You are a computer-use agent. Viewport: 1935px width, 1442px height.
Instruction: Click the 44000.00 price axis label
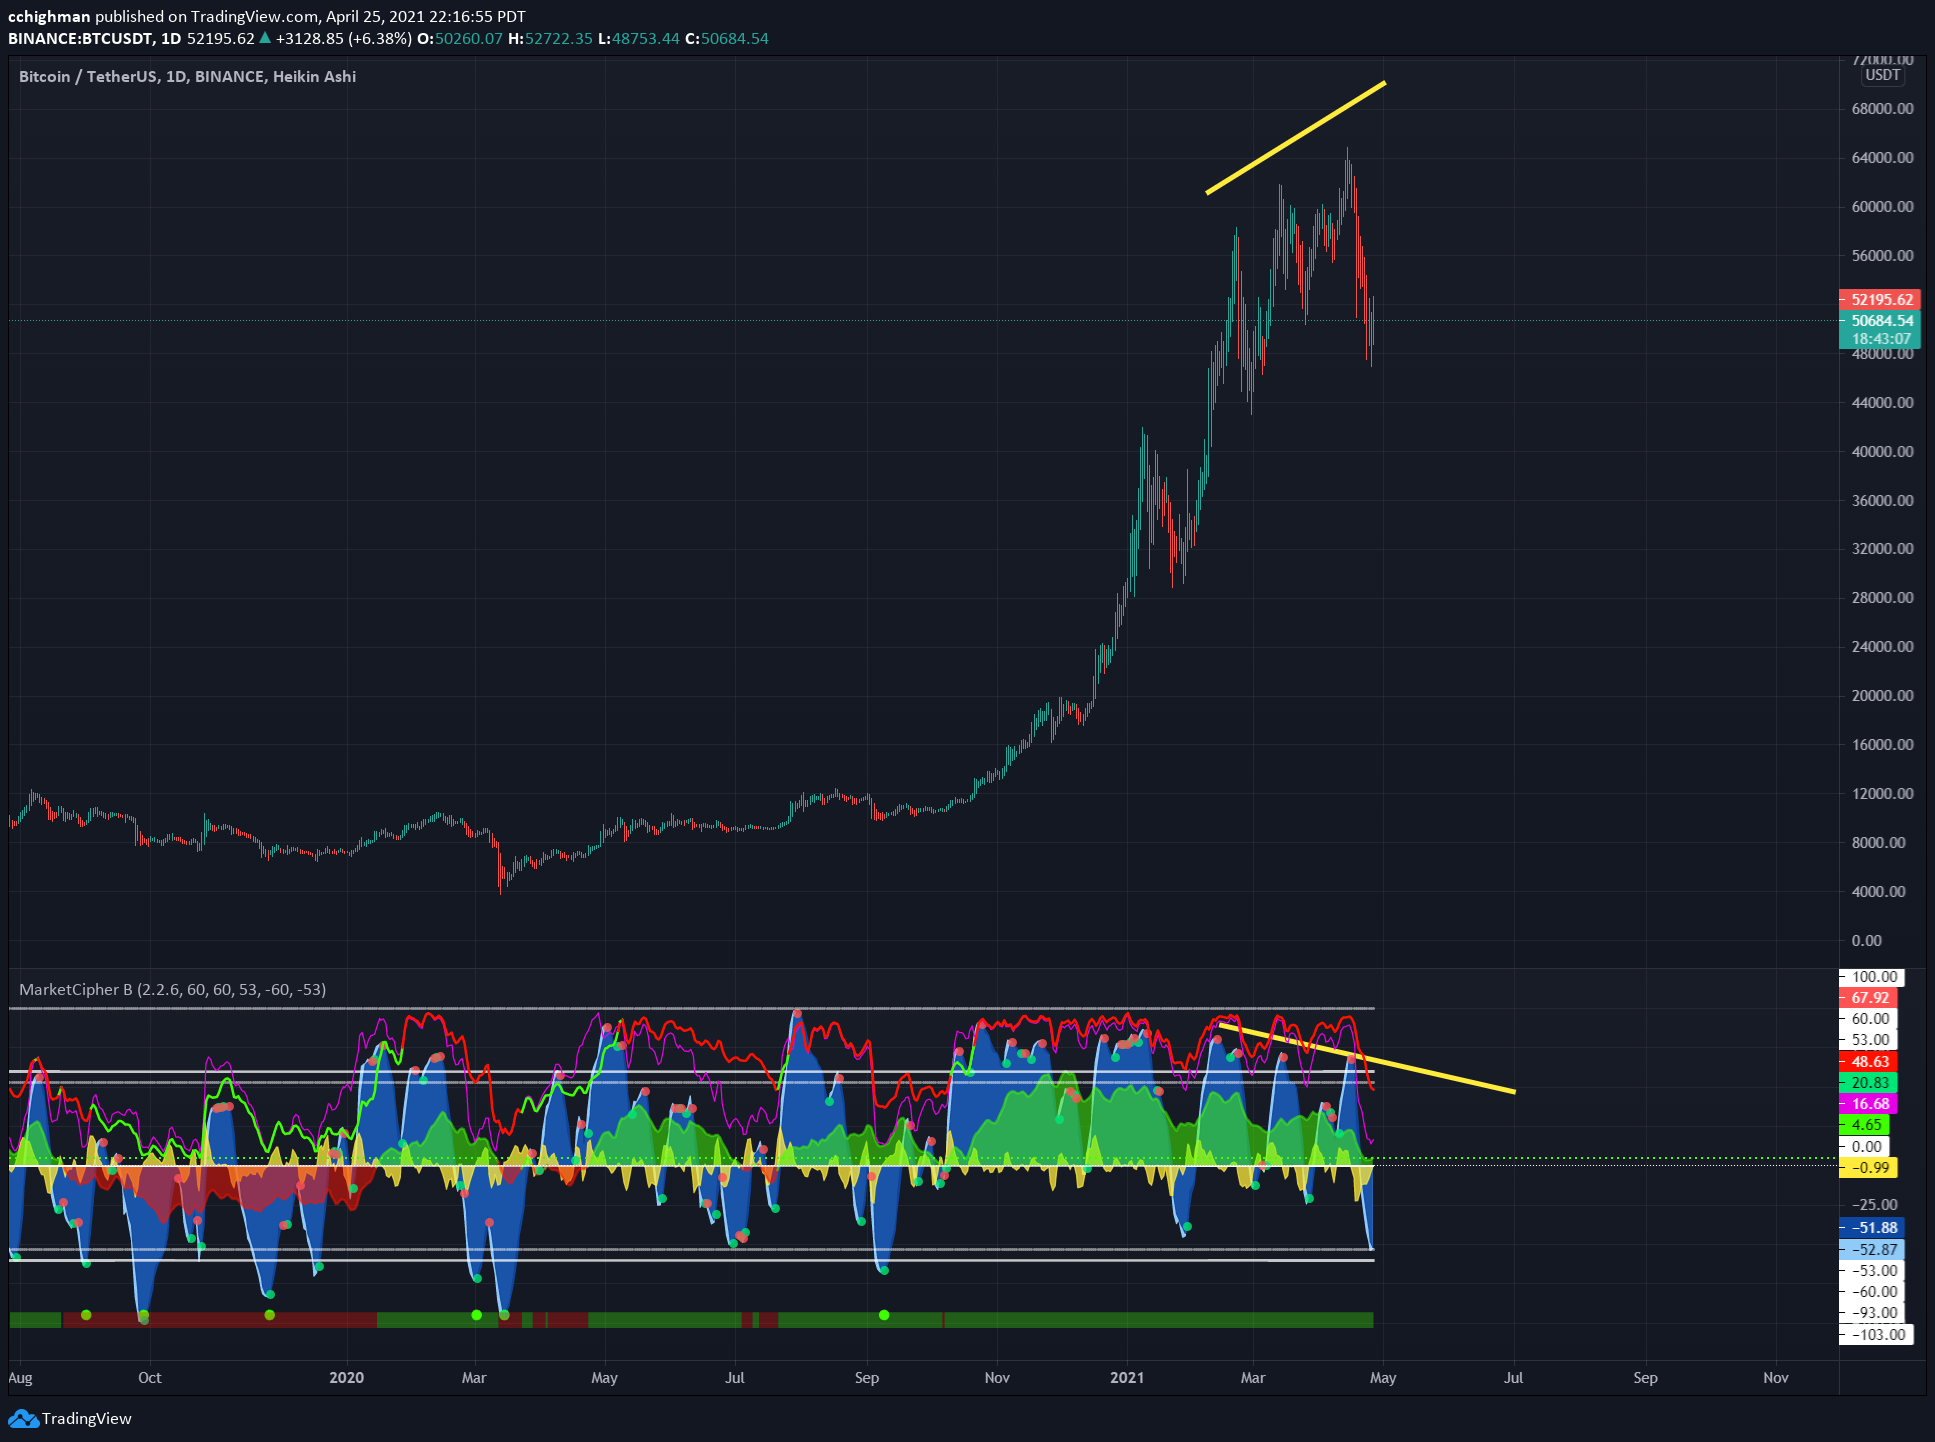[x=1882, y=402]
